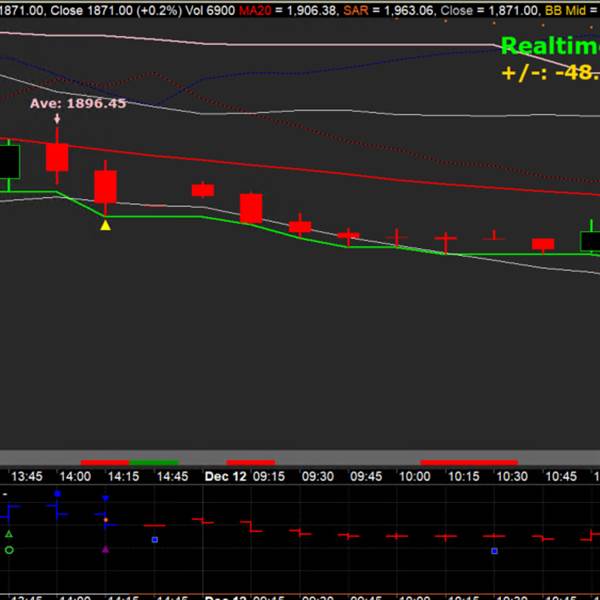Viewport: 600px width, 600px height.
Task: Click the green segment on the signal ribbon
Action: (x=154, y=462)
